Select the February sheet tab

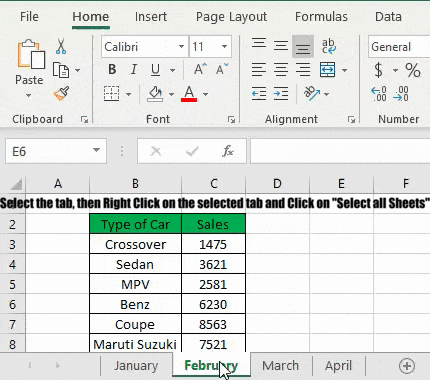211,366
